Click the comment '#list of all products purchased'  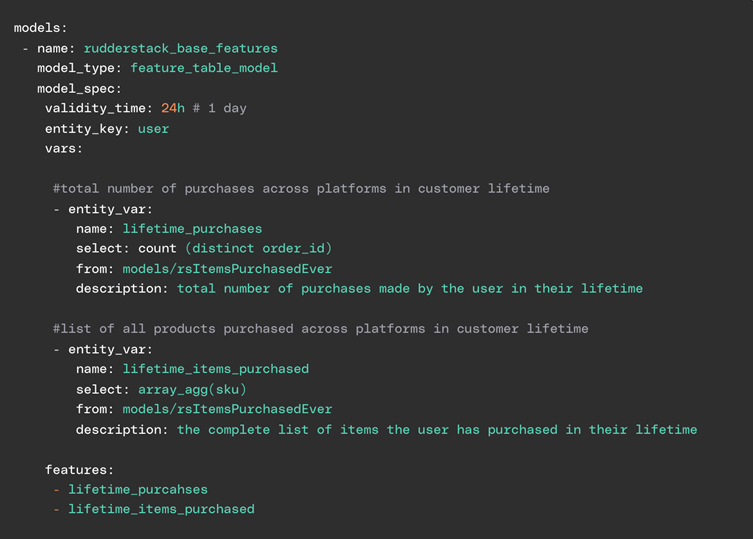pyautogui.click(x=173, y=329)
